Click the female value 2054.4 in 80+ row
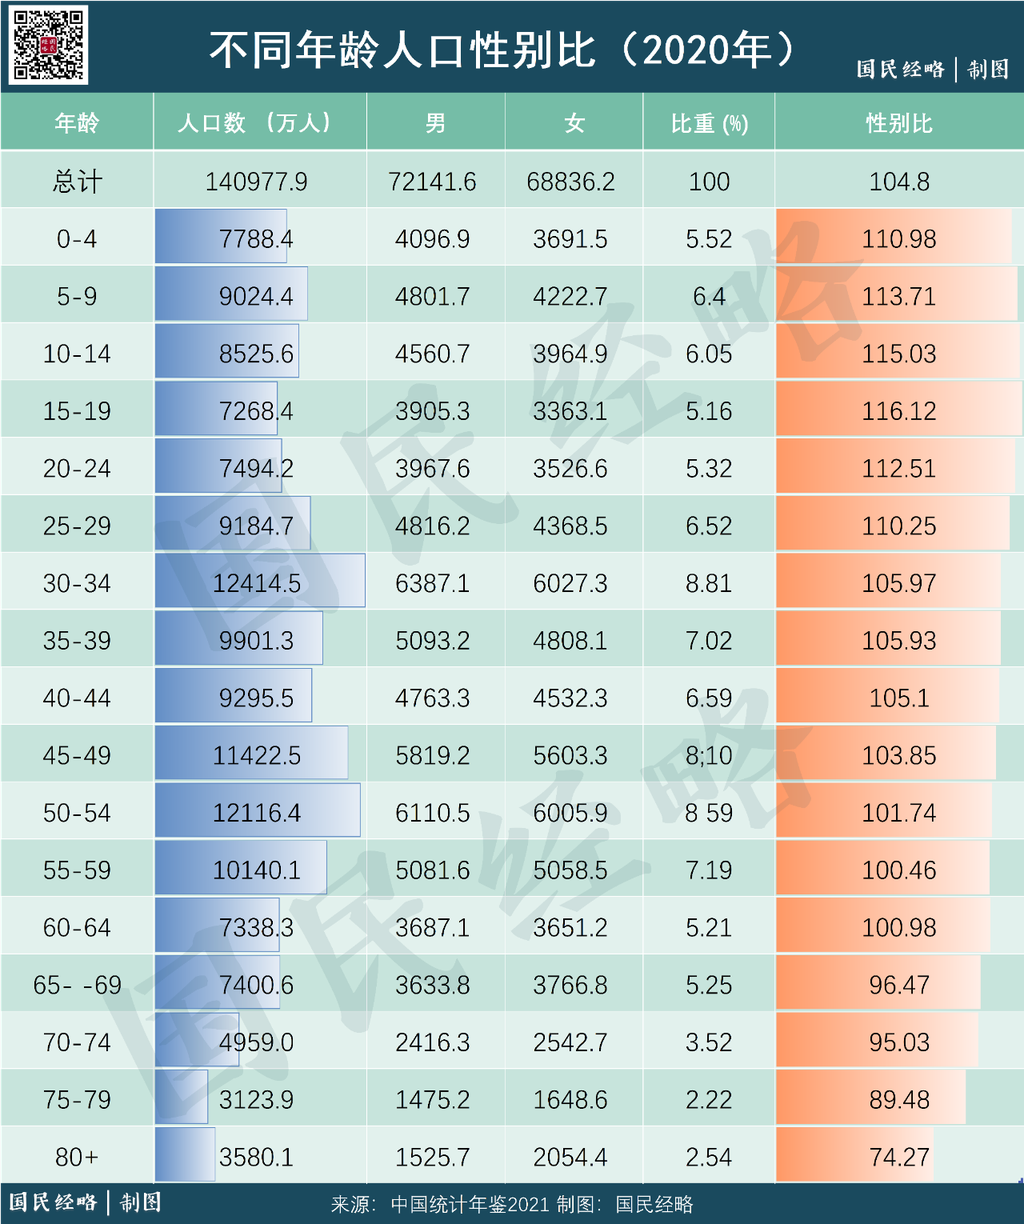The width and height of the screenshot is (1024, 1224). 570,1157
